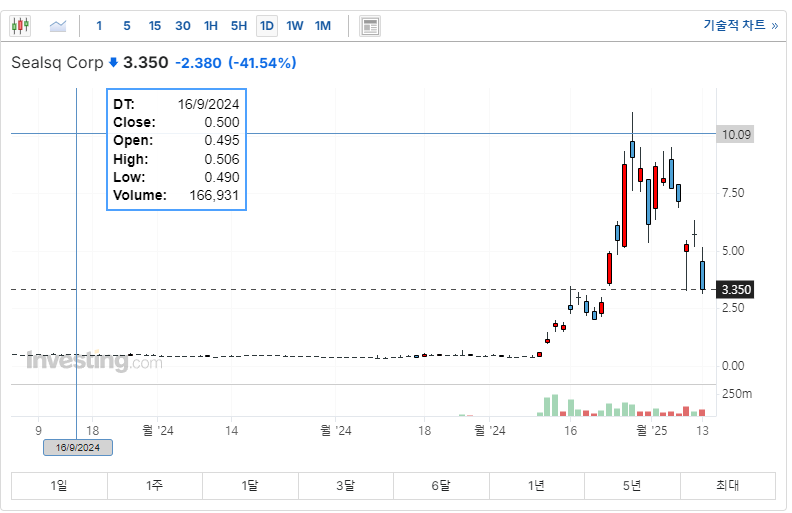Select the candlestick chart type icon

(20, 25)
